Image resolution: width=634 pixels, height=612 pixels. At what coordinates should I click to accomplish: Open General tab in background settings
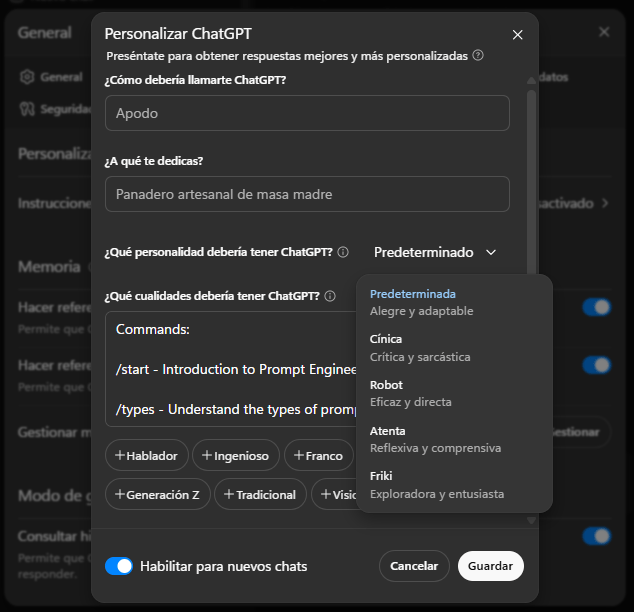pos(51,77)
